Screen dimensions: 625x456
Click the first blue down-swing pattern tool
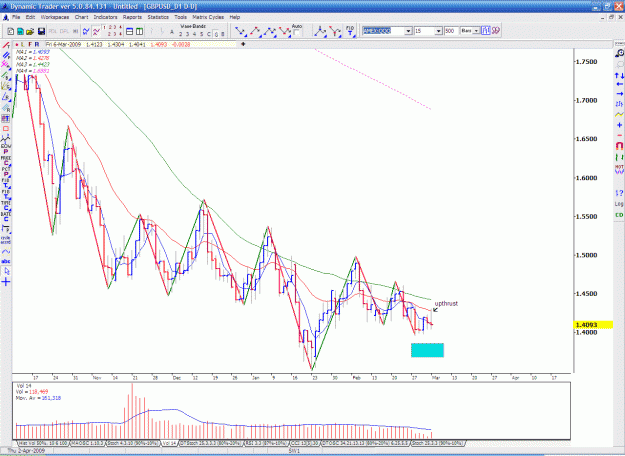pos(240,31)
